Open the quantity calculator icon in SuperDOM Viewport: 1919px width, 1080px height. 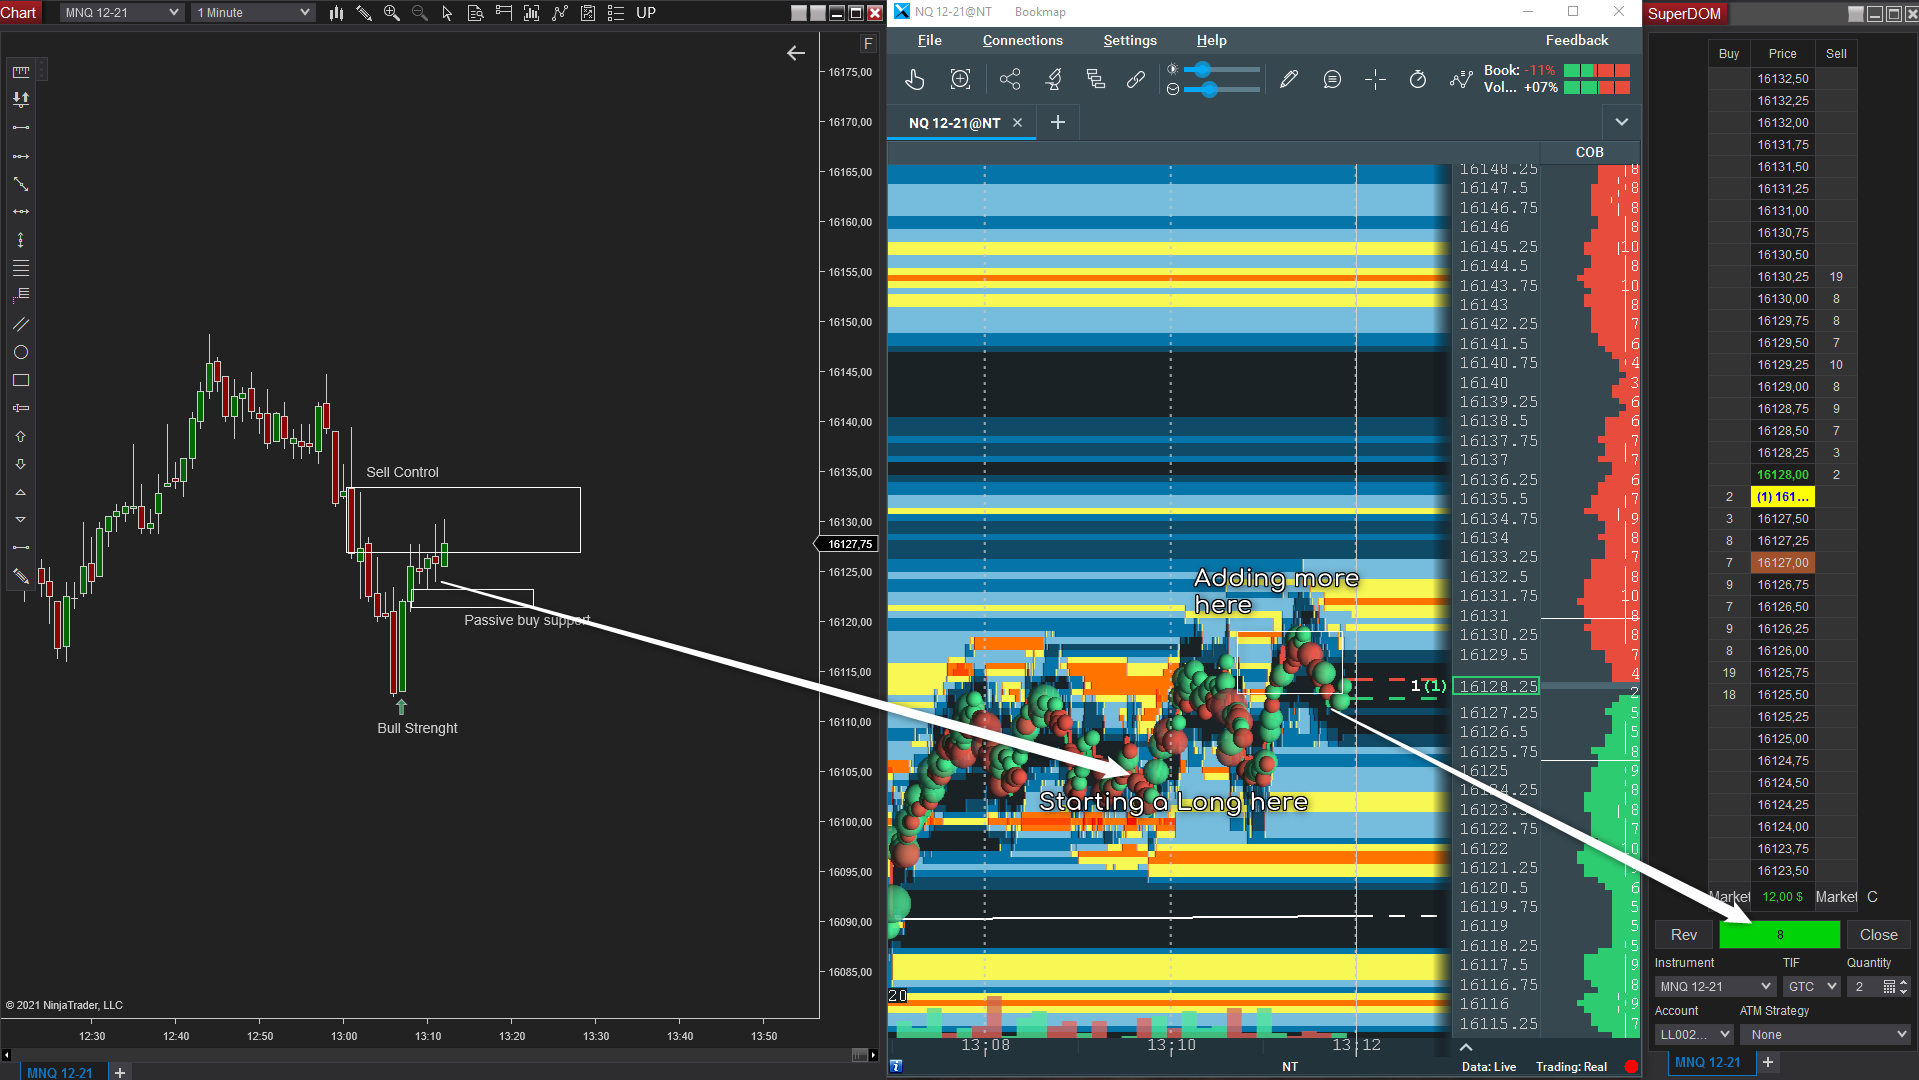point(1889,987)
